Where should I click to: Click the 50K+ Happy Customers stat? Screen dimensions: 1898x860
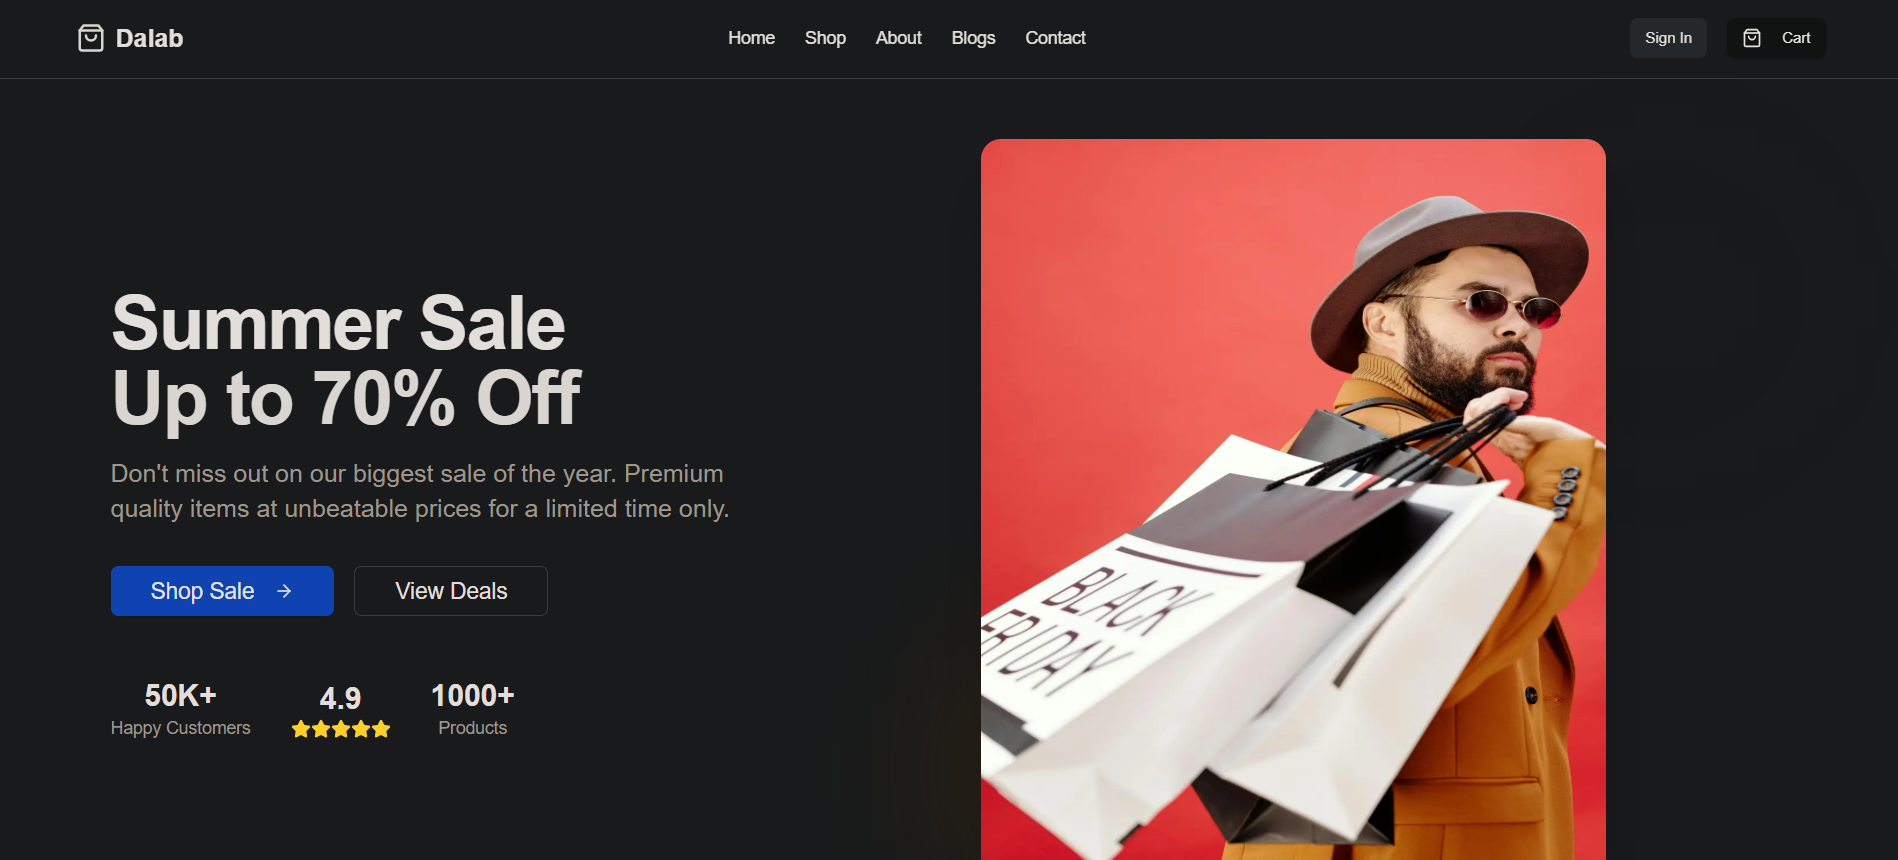[x=180, y=709]
